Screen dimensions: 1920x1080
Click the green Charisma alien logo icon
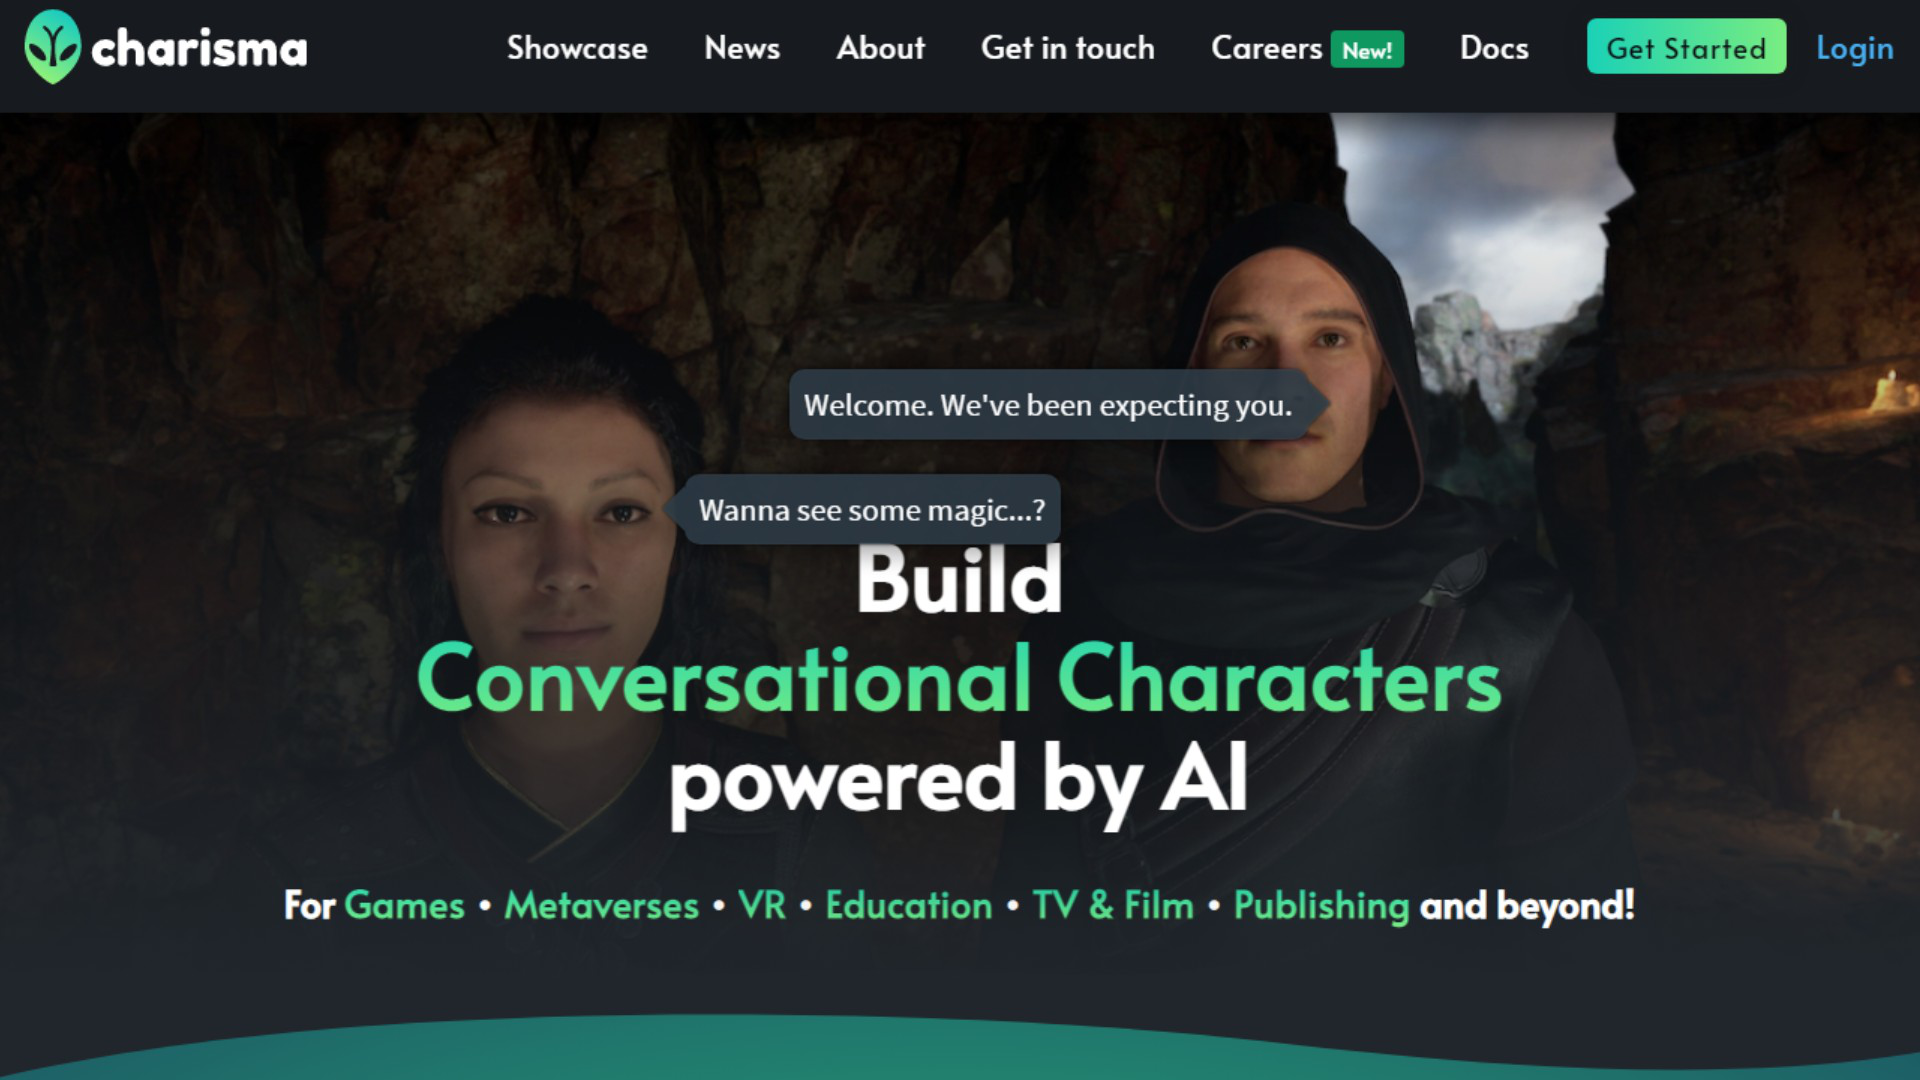(52, 47)
